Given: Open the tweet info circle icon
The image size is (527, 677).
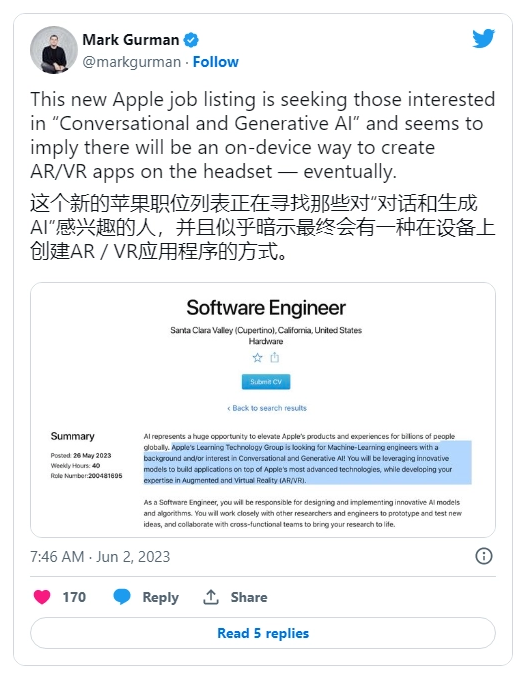Looking at the screenshot, I should click(x=483, y=556).
